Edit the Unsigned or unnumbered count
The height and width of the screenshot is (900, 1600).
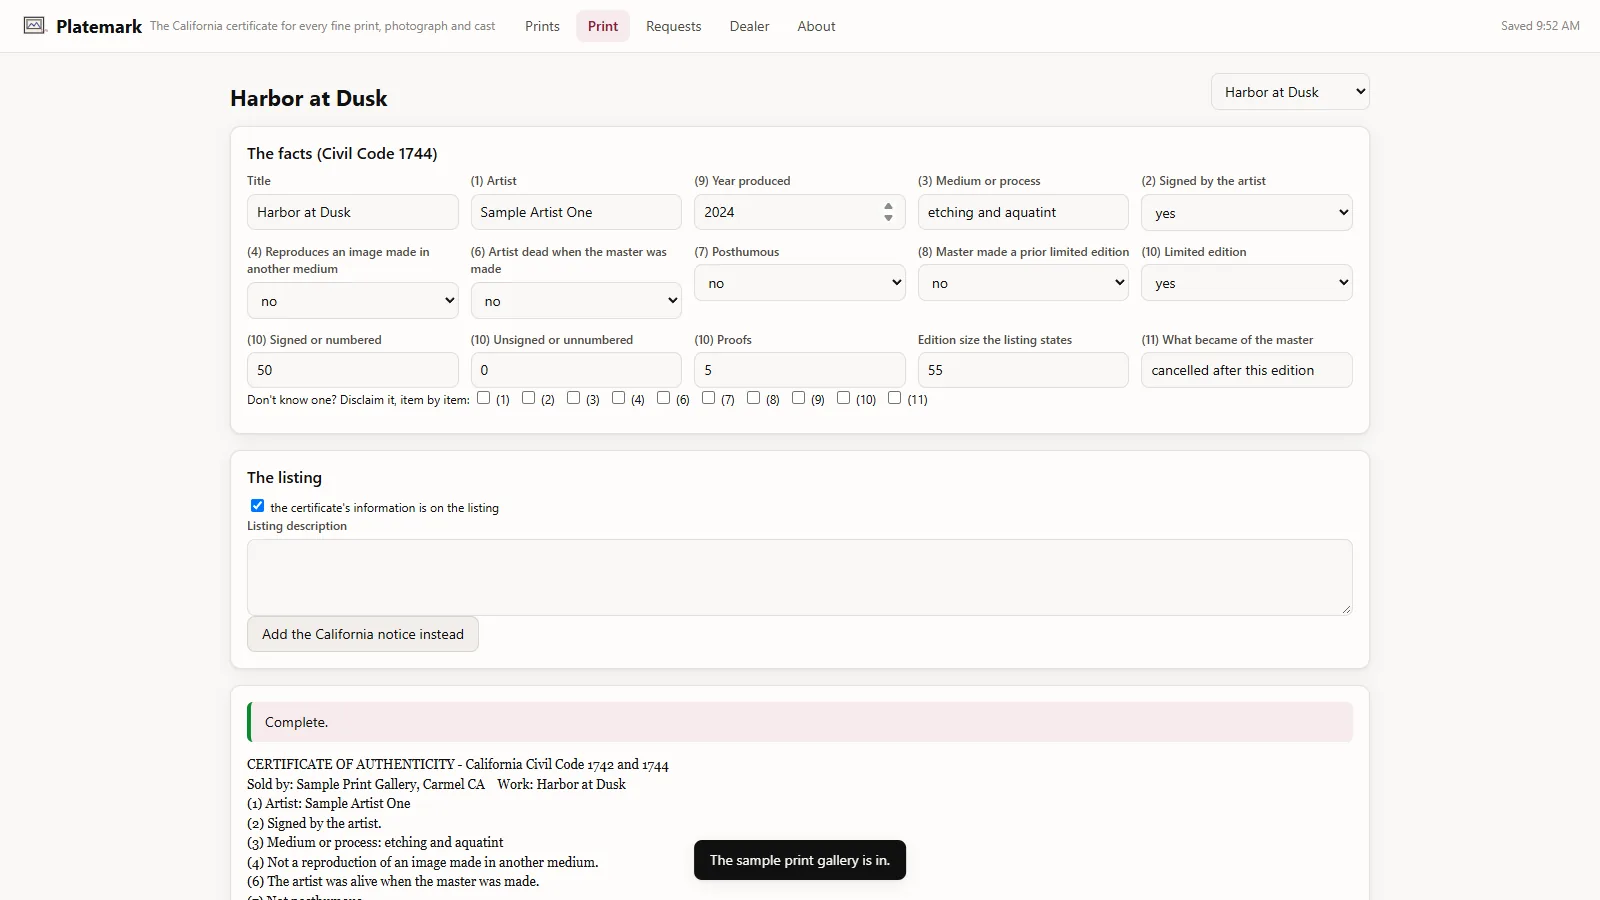(x=576, y=370)
